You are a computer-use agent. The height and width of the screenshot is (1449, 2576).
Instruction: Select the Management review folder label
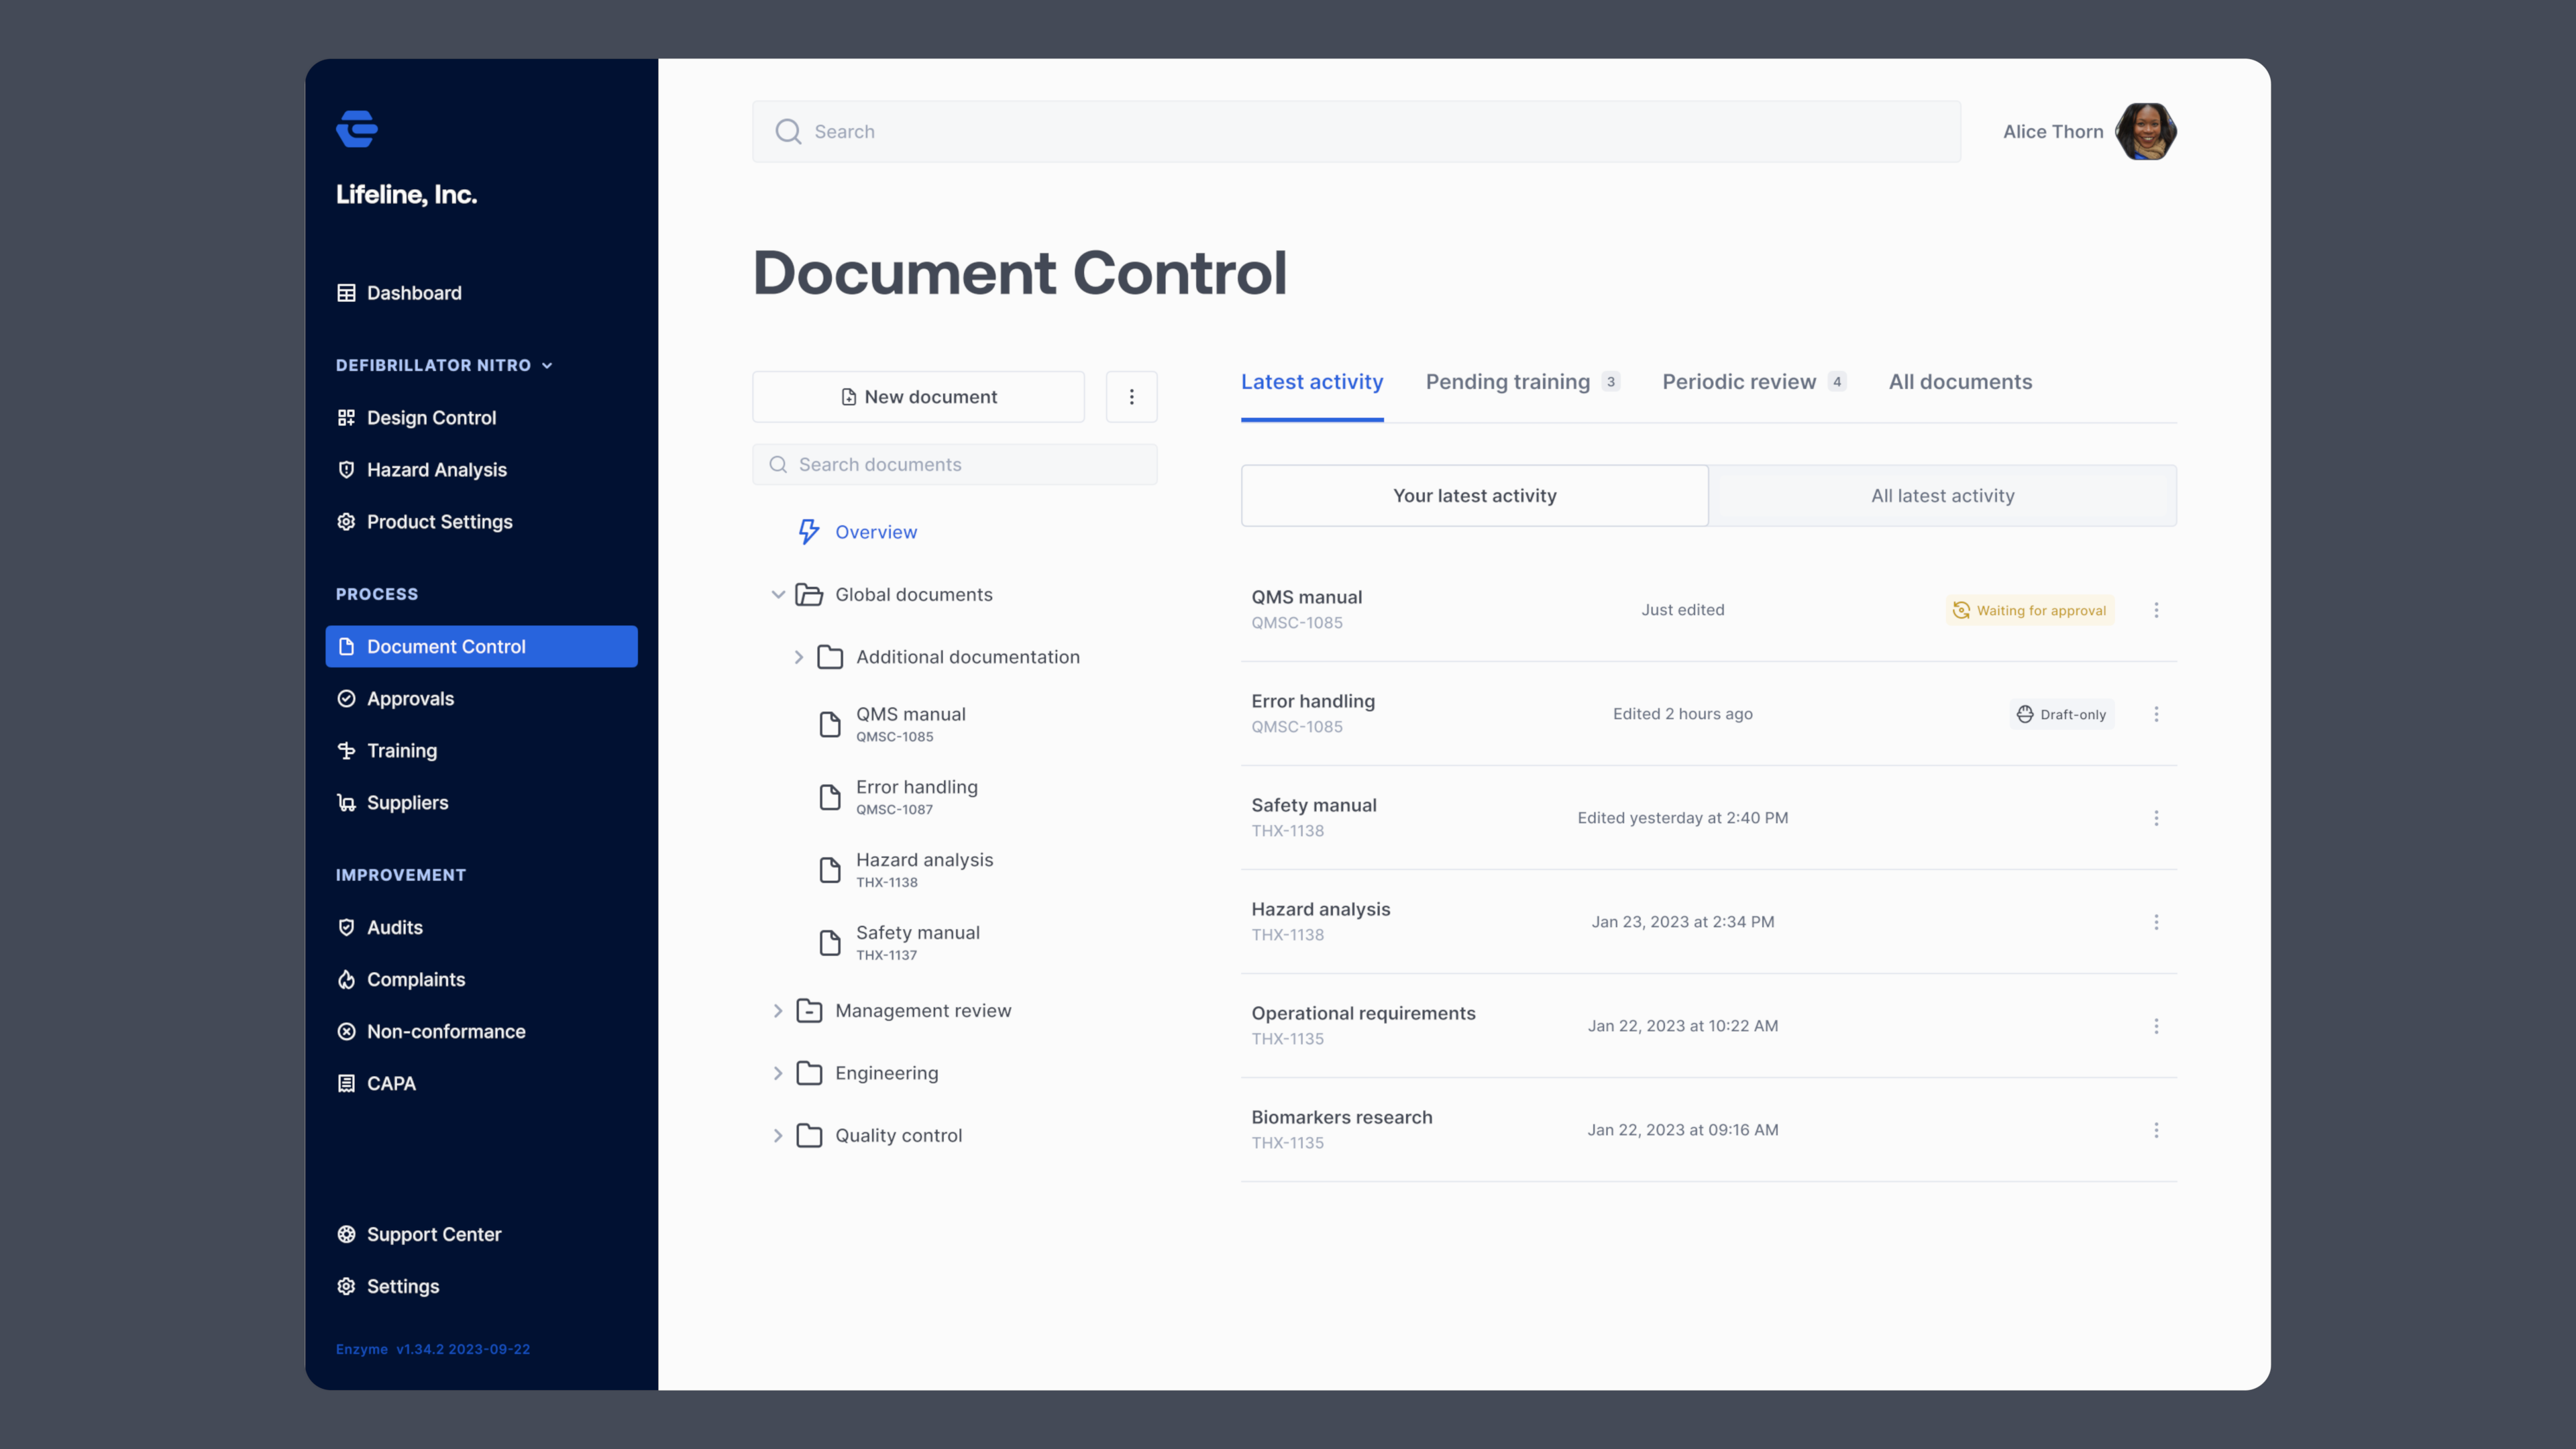click(x=923, y=1011)
